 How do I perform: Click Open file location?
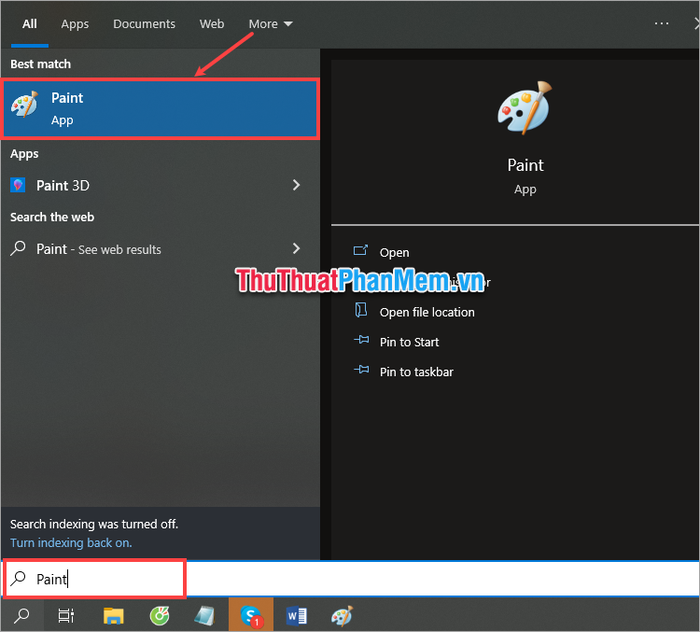coord(427,312)
